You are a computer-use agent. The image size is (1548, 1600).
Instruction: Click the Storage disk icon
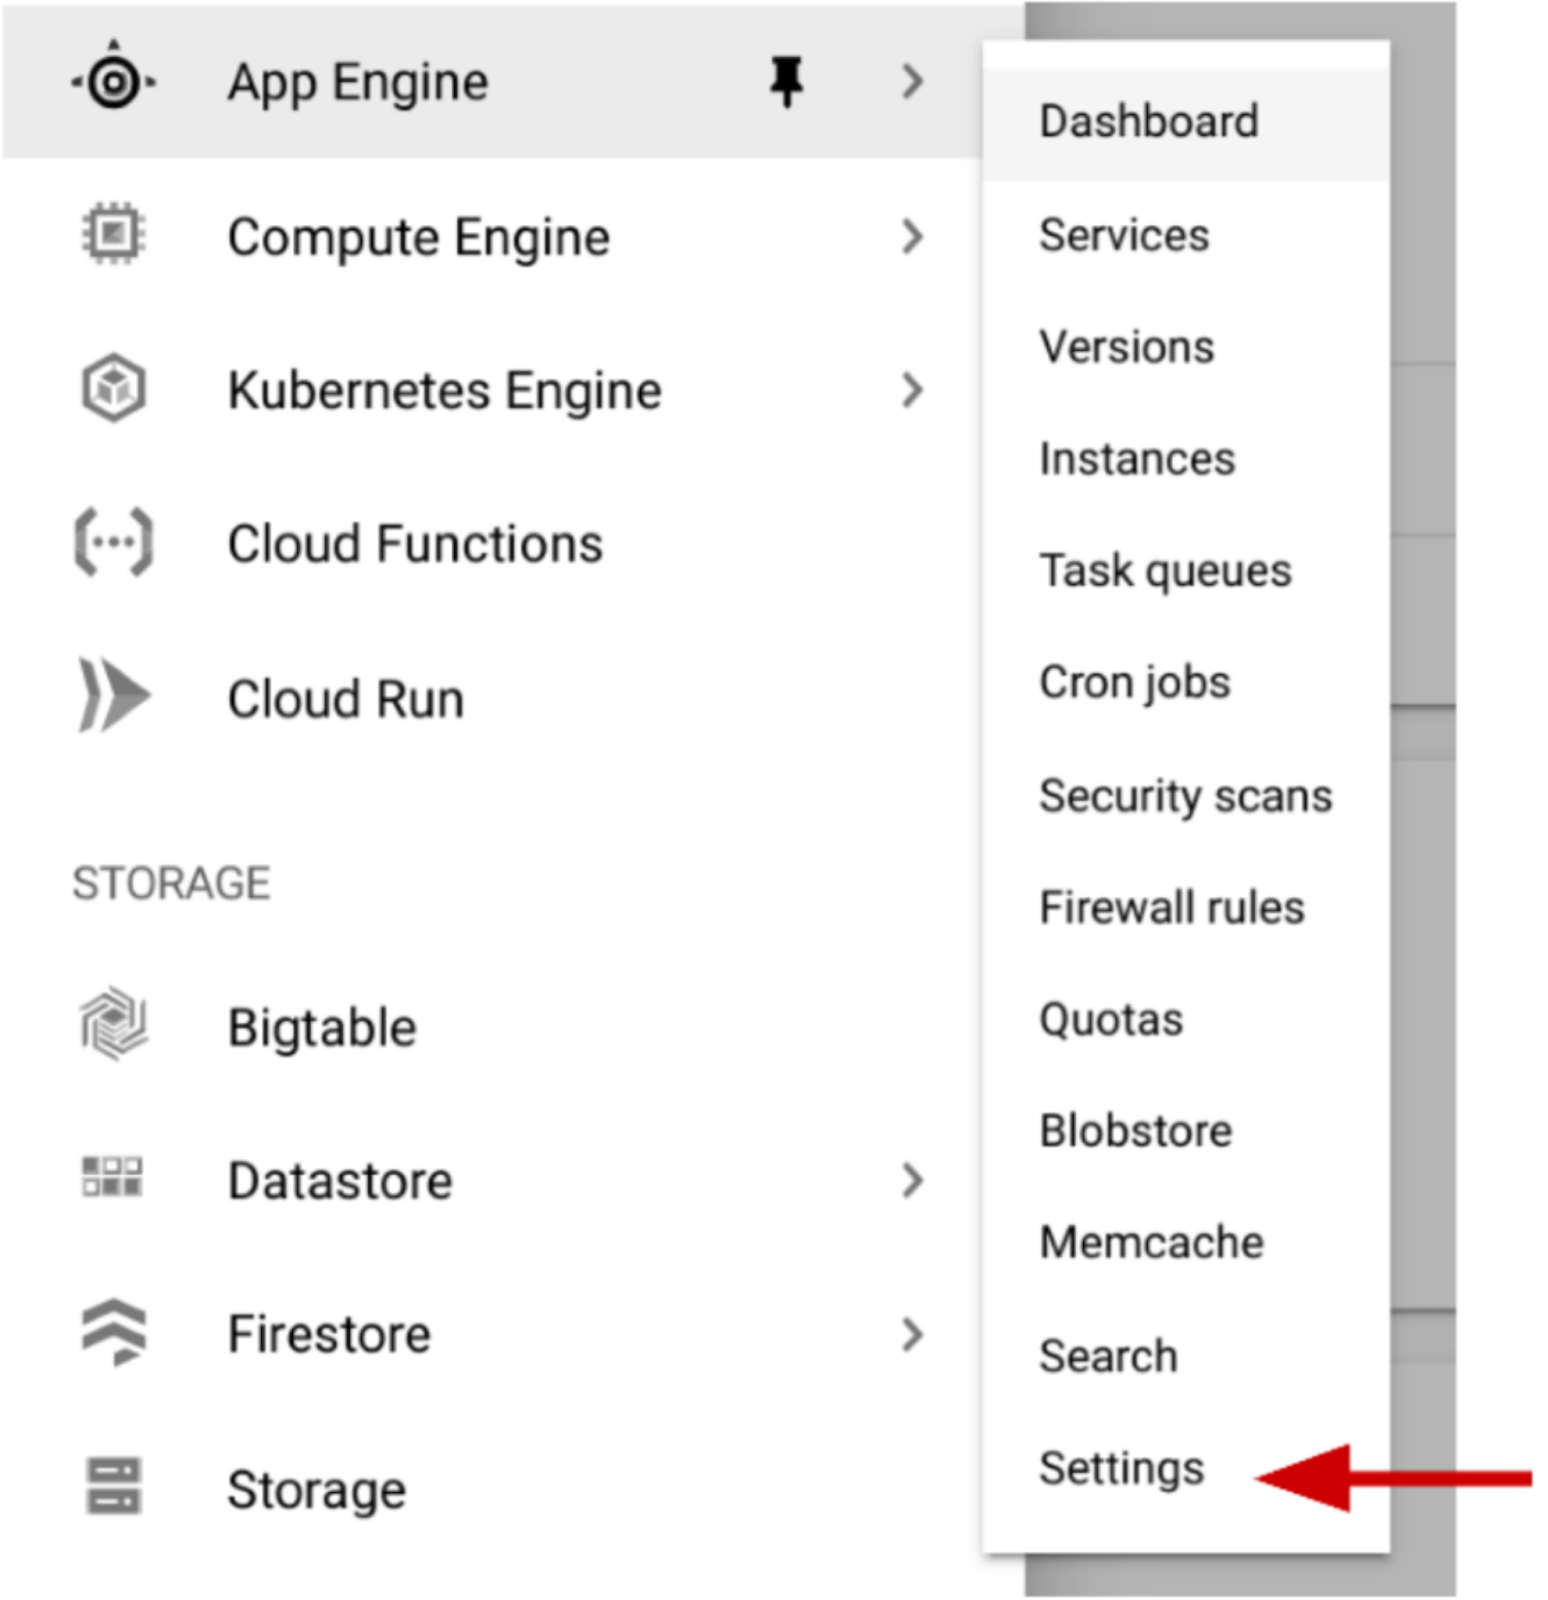[x=113, y=1487]
